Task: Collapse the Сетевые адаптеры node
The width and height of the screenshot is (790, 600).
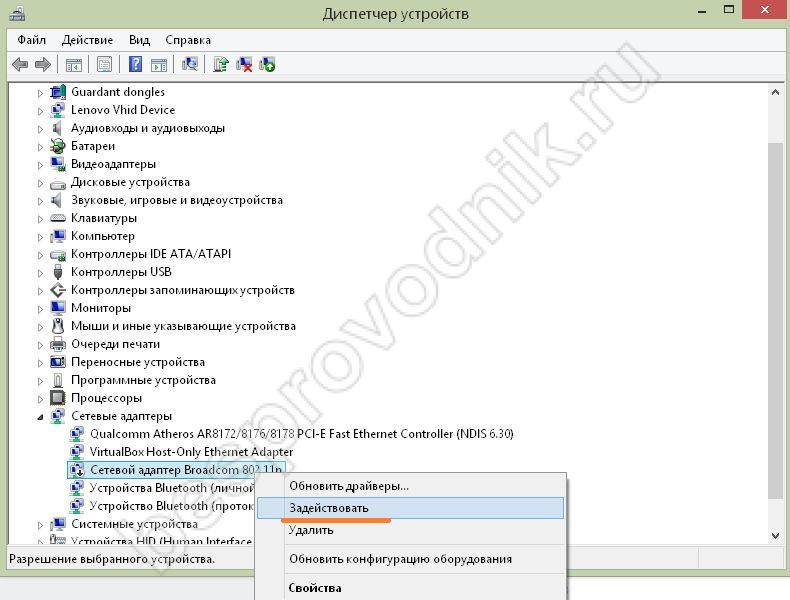Action: 40,417
